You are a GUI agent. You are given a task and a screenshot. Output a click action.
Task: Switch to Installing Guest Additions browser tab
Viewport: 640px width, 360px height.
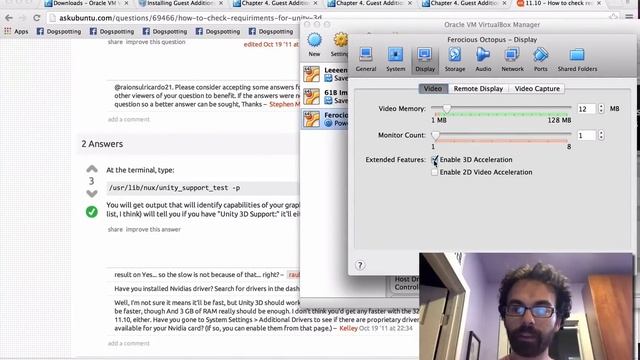[181, 4]
